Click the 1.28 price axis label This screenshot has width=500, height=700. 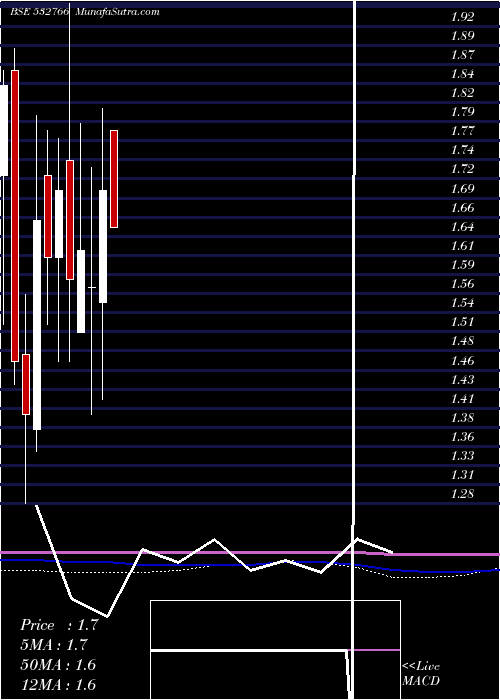462,494
